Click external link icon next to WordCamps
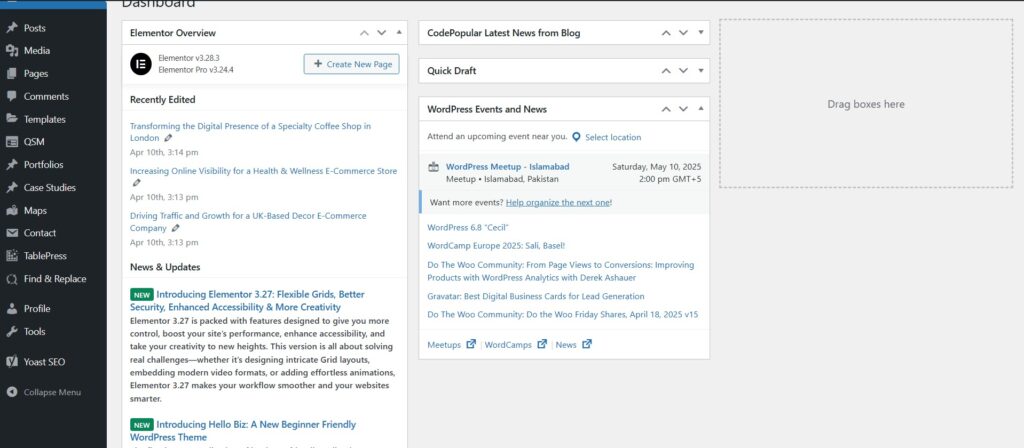 [541, 344]
